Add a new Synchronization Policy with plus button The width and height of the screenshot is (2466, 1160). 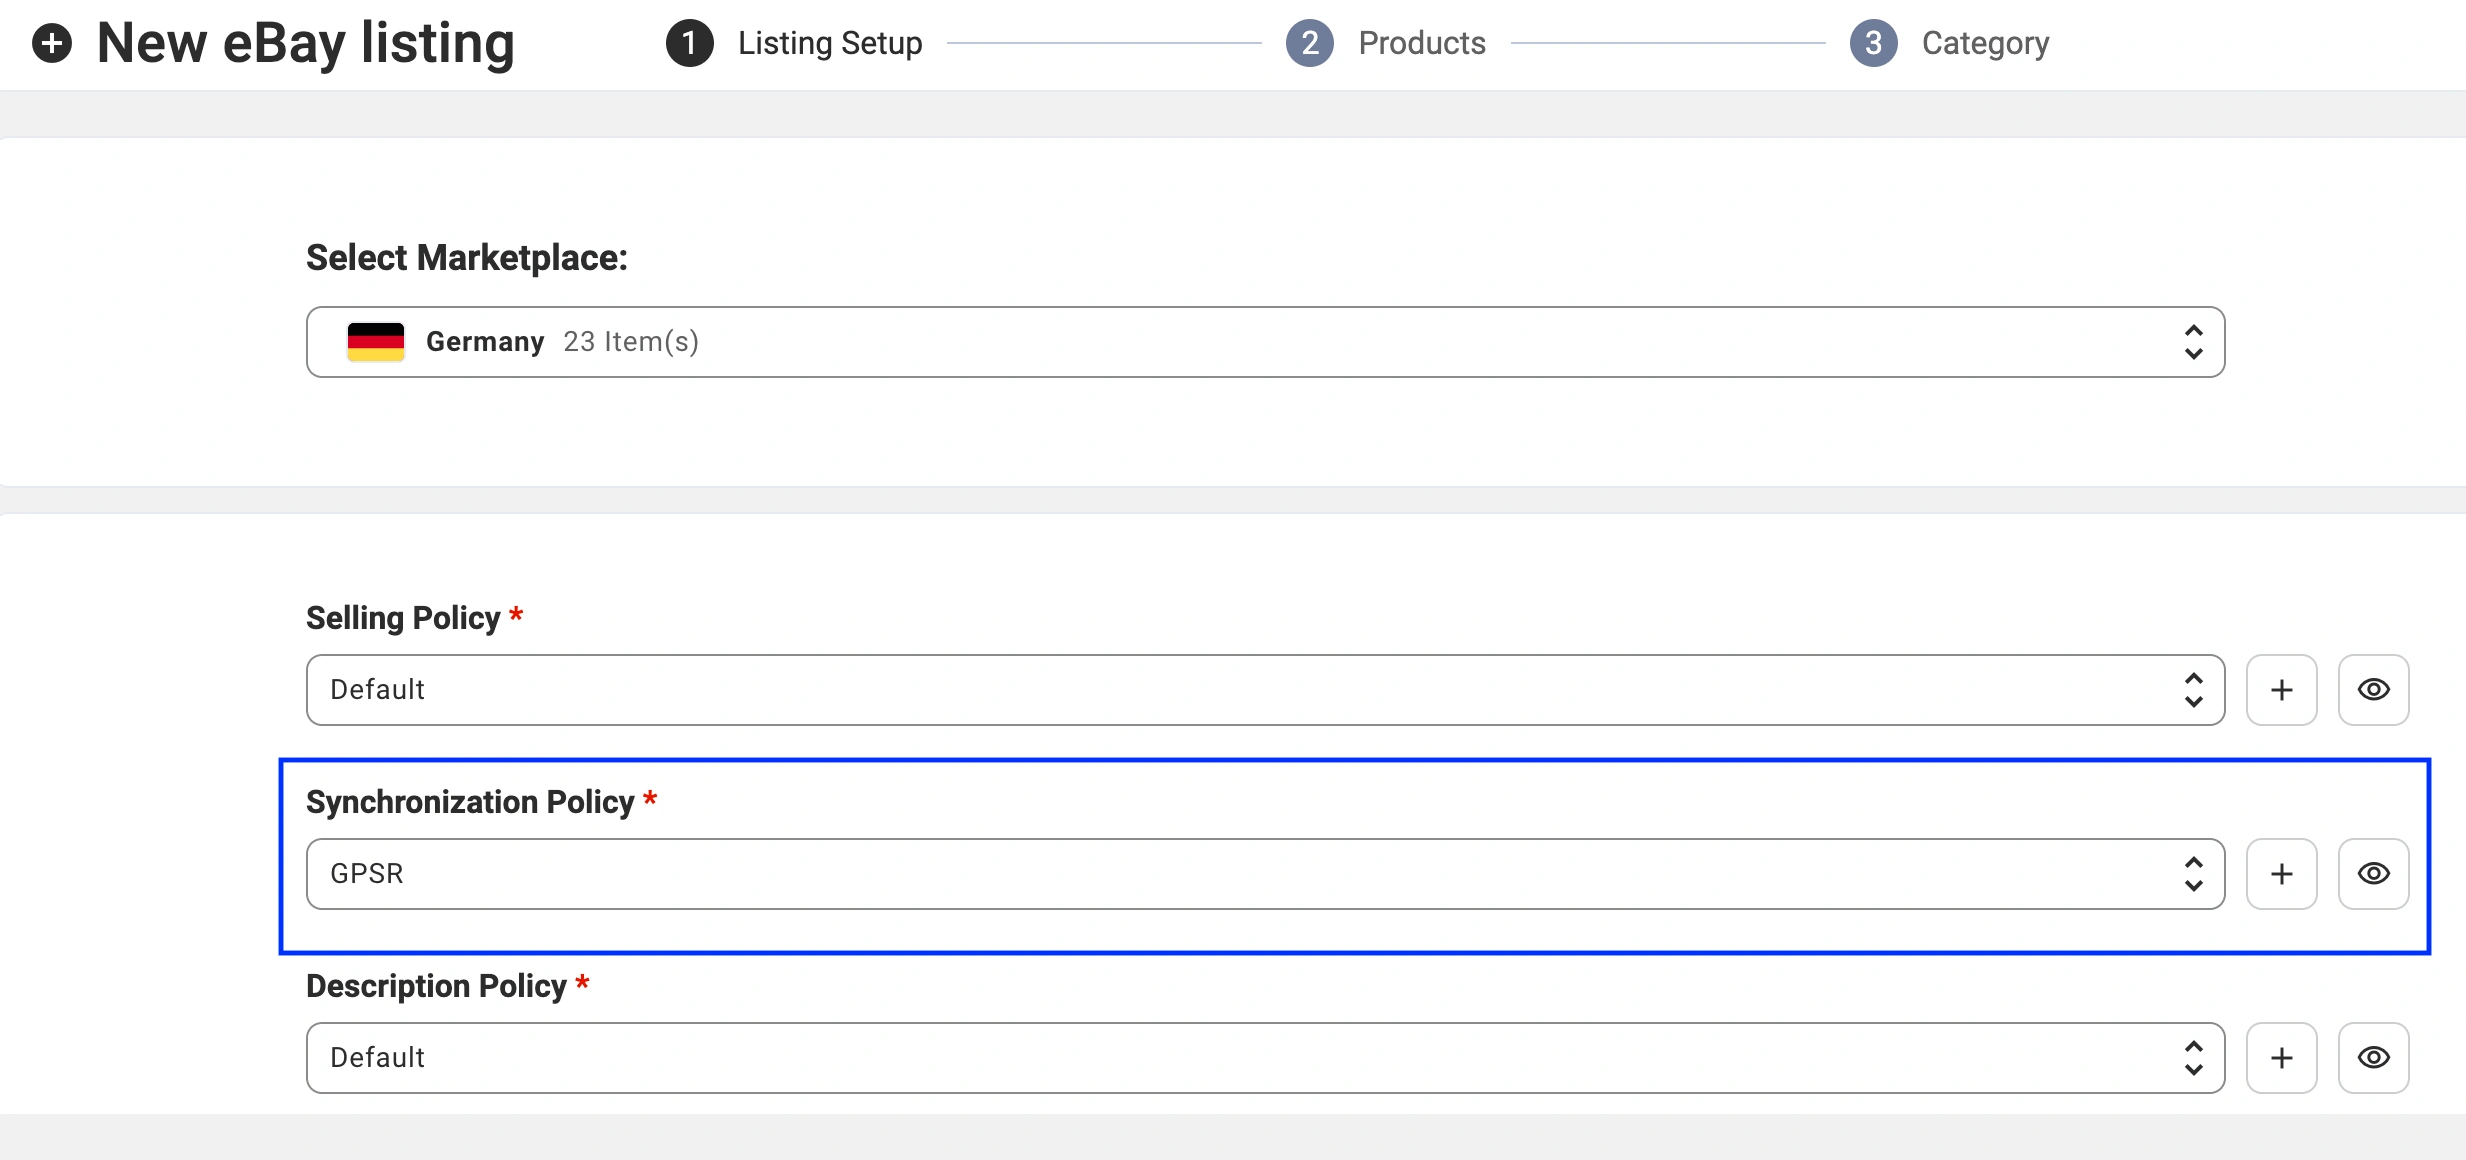pyautogui.click(x=2281, y=874)
